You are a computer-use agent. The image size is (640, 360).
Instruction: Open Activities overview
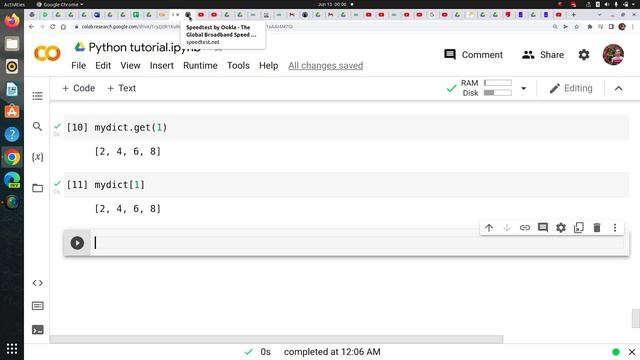tap(14, 4)
